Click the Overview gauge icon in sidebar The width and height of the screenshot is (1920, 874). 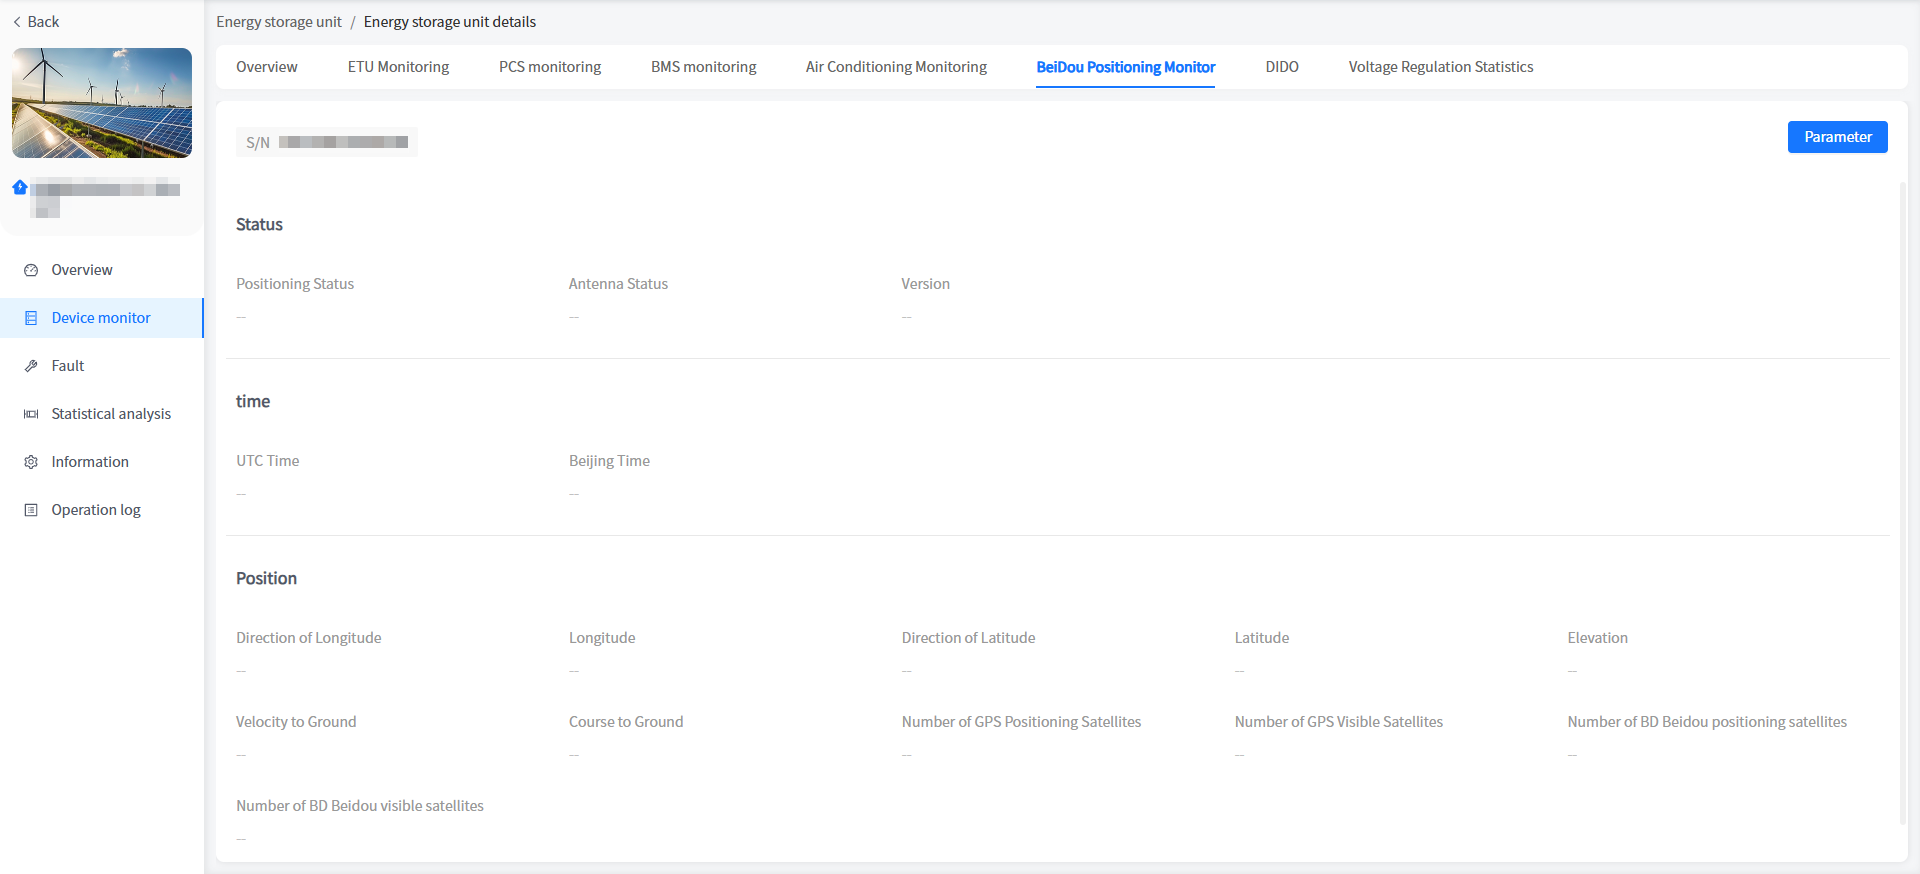pos(31,270)
